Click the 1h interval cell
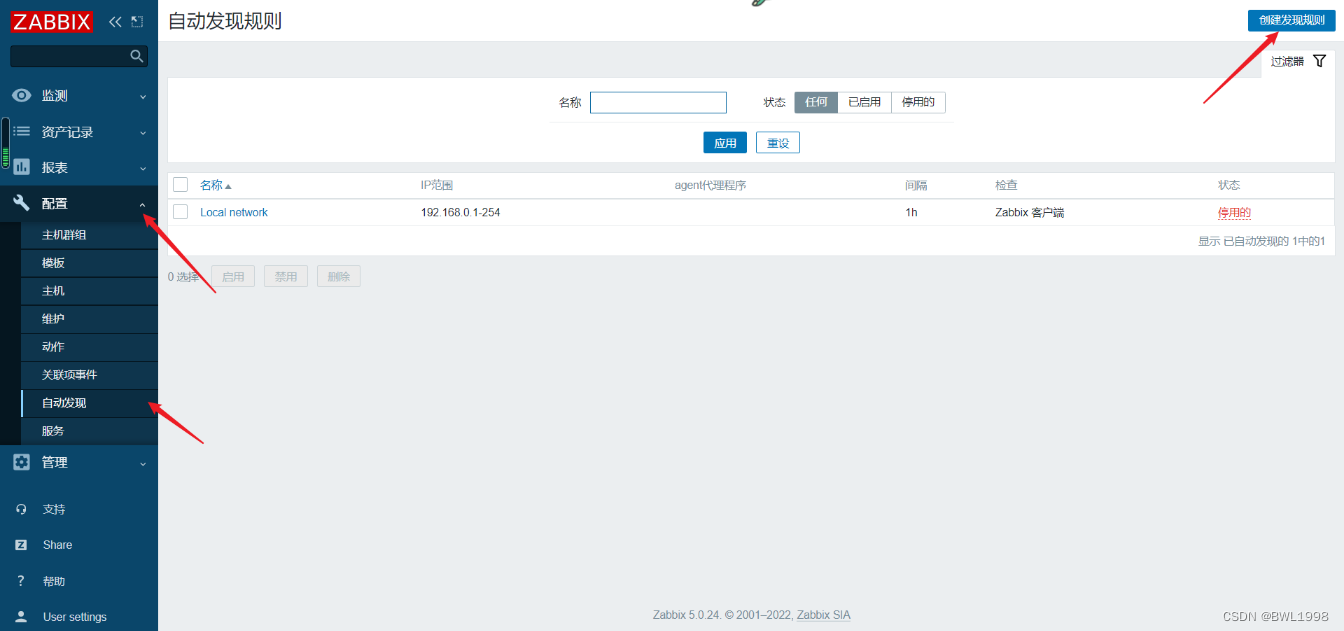The height and width of the screenshot is (631, 1344). coord(911,212)
